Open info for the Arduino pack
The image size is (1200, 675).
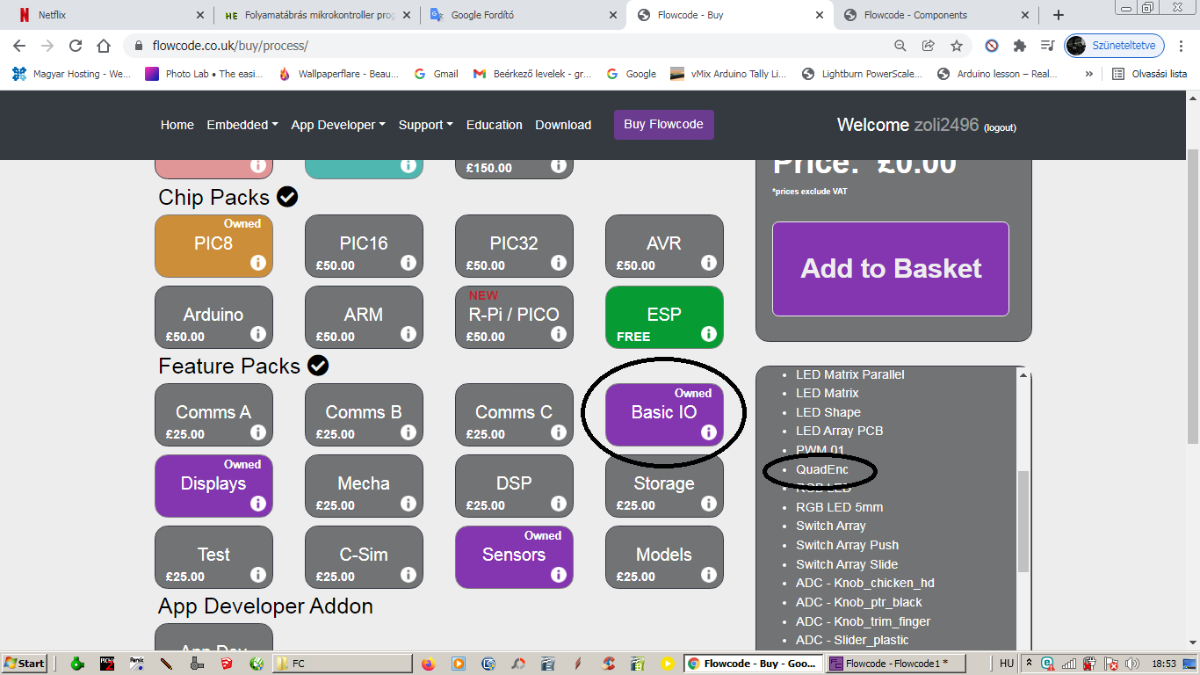(258, 334)
